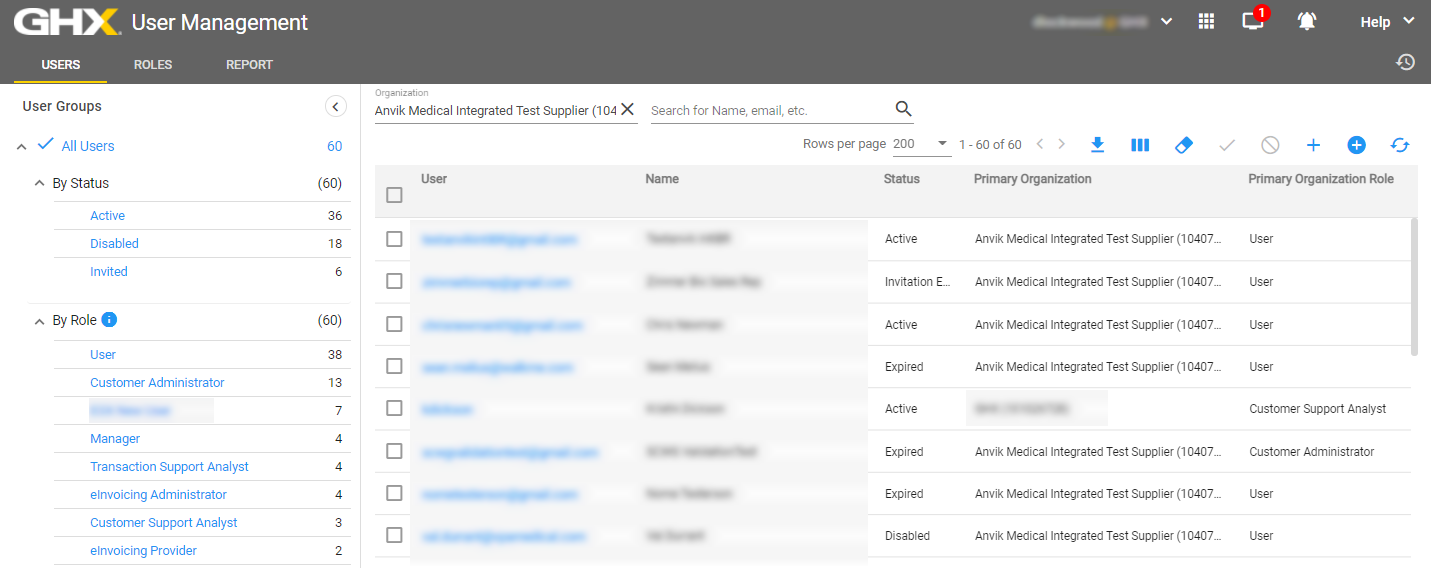Screen dimensions: 1431x568
Task: Open the column chooser icon
Action: click(x=1140, y=145)
